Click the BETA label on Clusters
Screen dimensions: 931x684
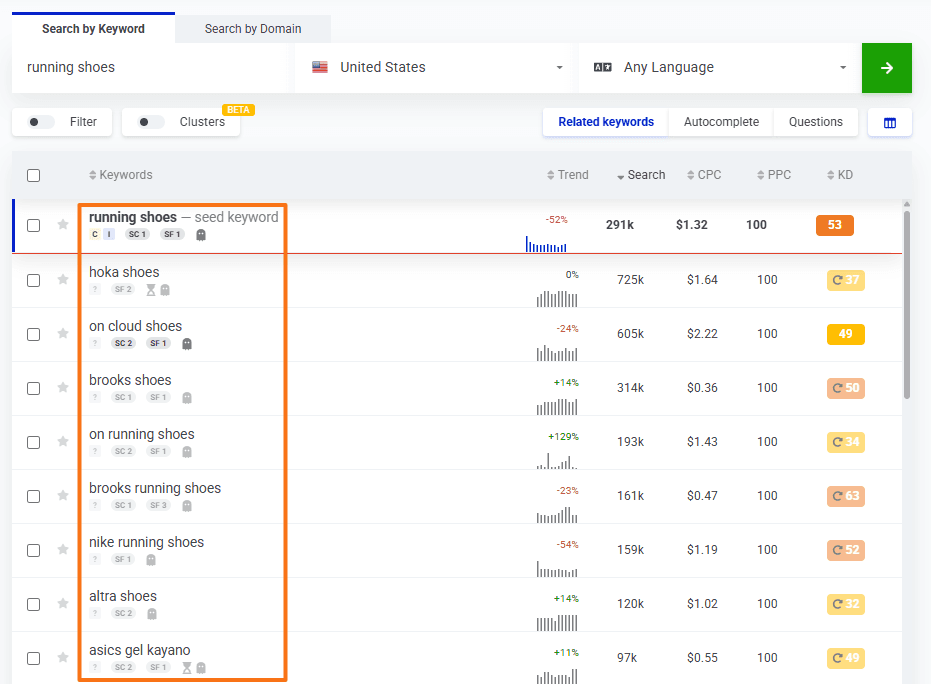point(238,110)
